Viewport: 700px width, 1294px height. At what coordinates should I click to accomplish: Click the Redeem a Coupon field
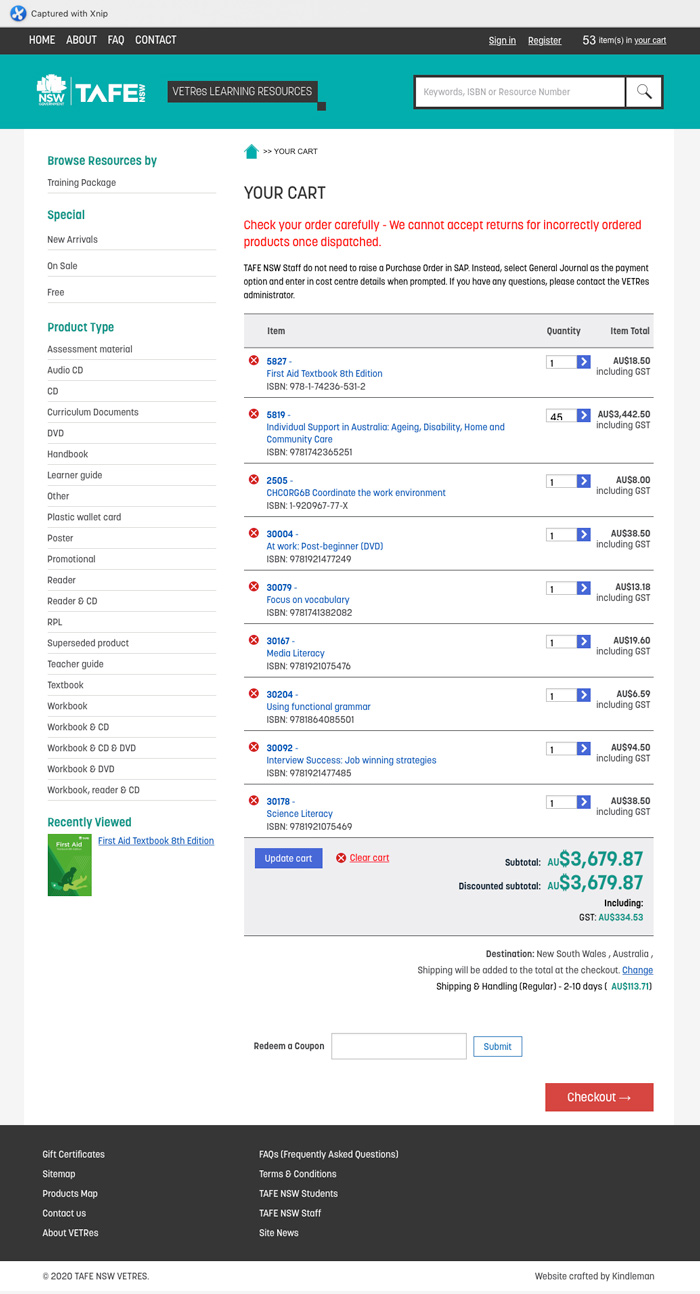399,1046
